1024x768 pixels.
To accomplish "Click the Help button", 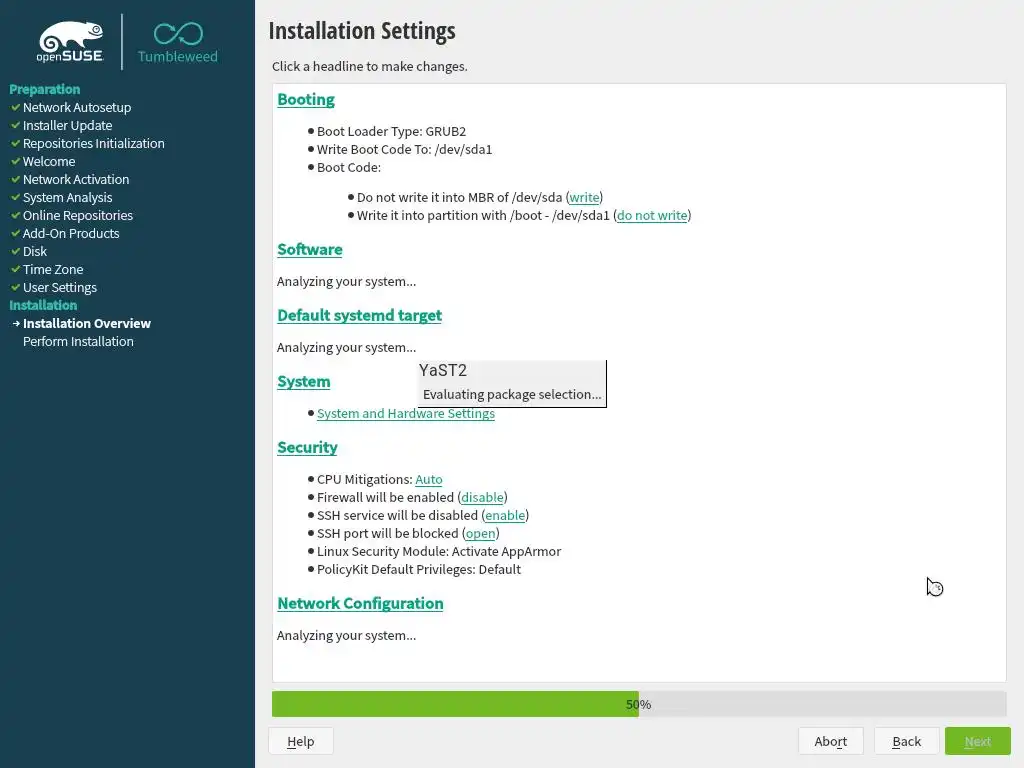I will (x=300, y=741).
